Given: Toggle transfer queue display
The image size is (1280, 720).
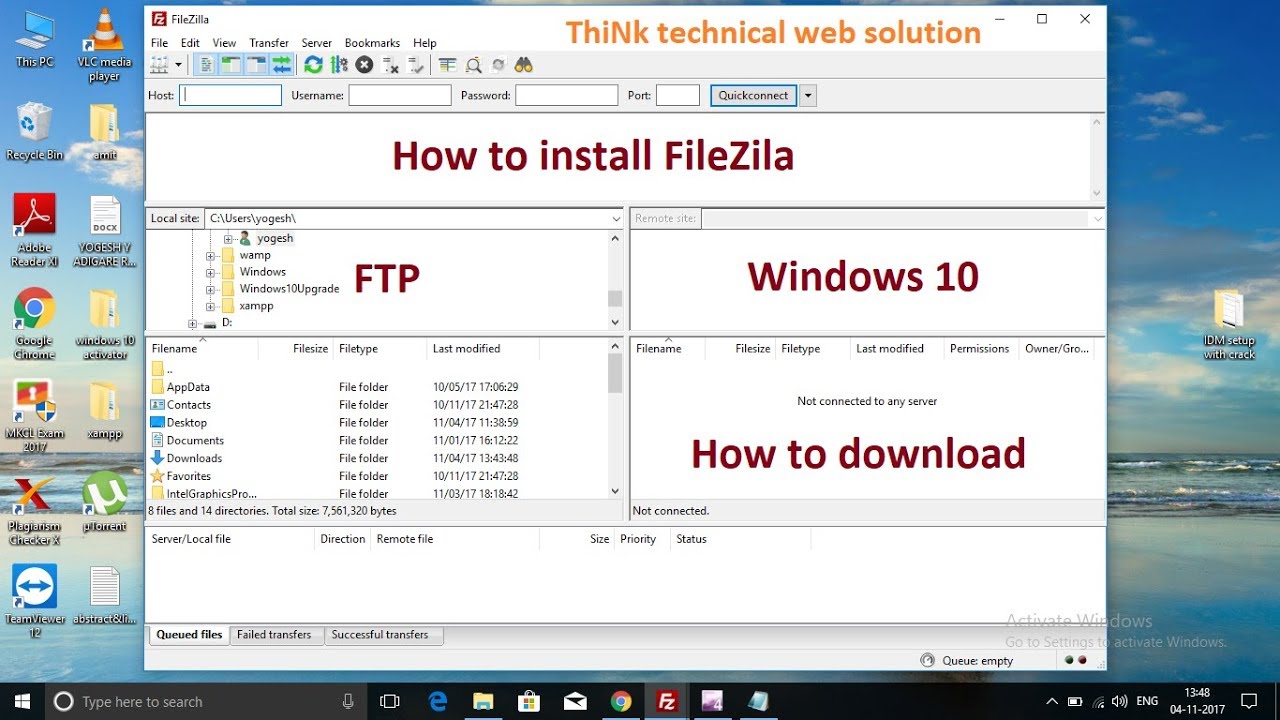Looking at the screenshot, I should 281,65.
